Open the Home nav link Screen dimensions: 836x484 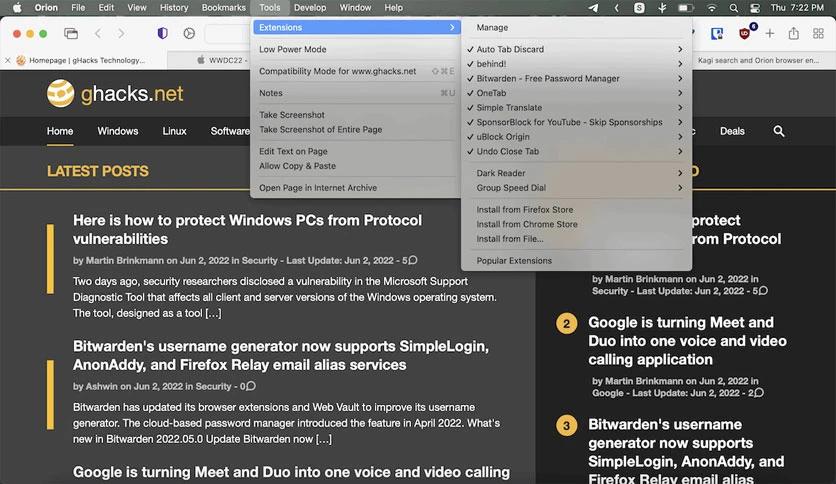(60, 131)
